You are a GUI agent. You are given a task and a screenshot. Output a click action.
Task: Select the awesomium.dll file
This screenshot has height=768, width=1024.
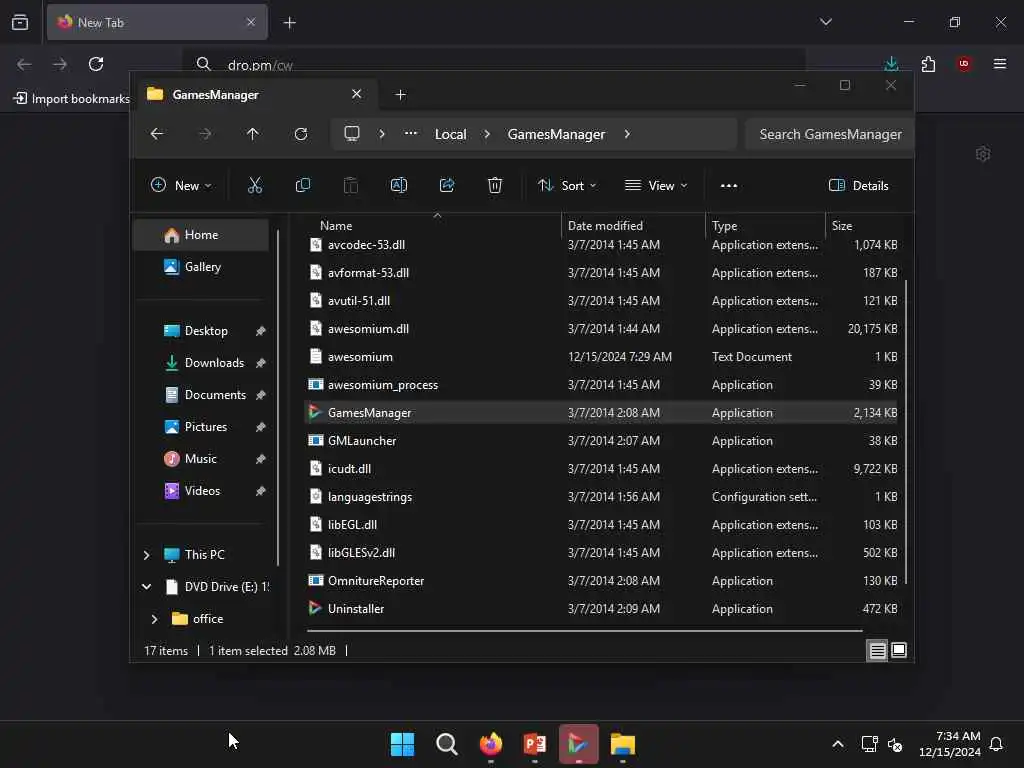point(601,328)
